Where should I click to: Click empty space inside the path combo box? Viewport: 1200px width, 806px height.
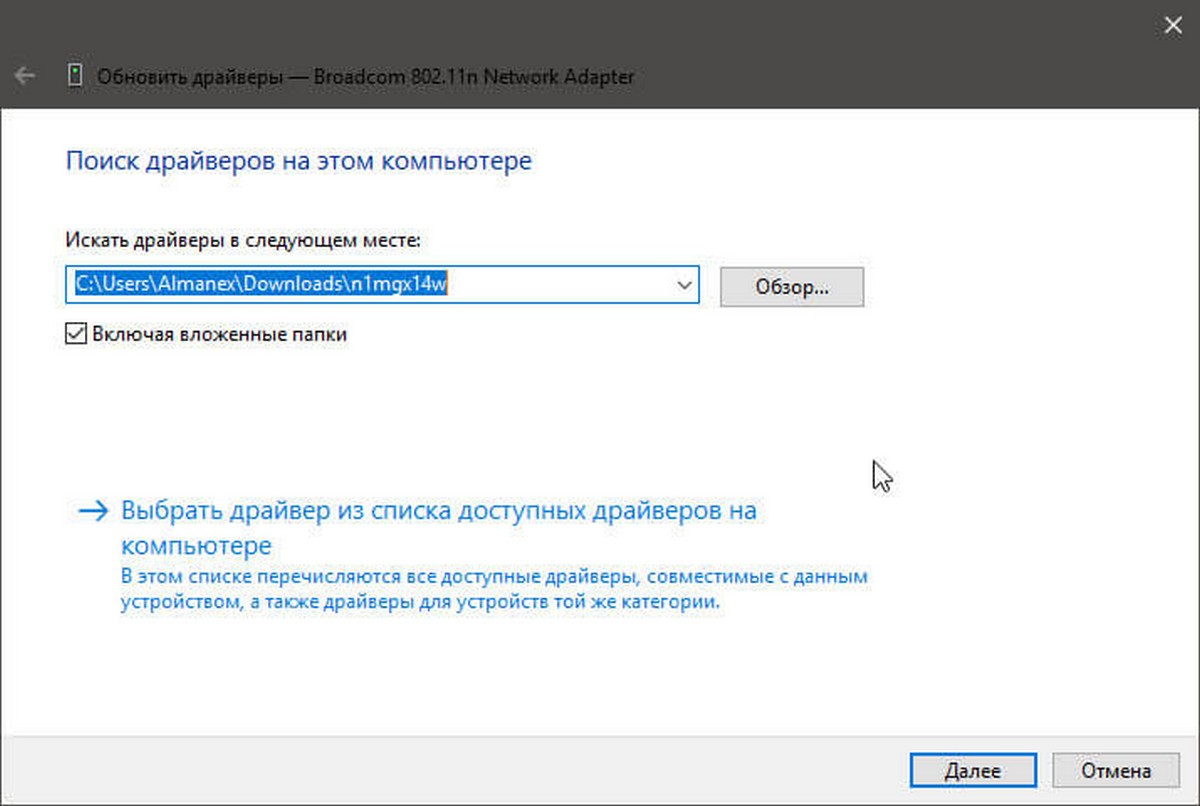click(x=570, y=285)
